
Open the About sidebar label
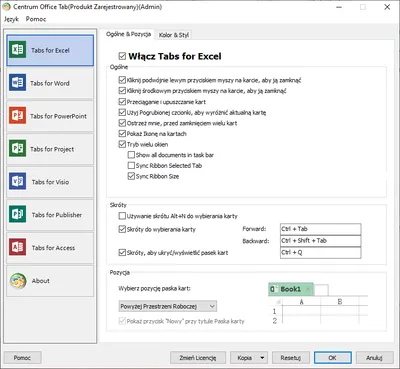click(x=41, y=281)
